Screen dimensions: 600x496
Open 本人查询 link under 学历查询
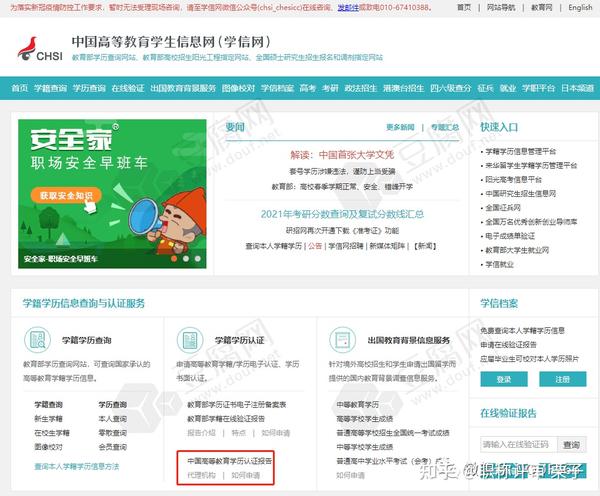click(x=112, y=419)
